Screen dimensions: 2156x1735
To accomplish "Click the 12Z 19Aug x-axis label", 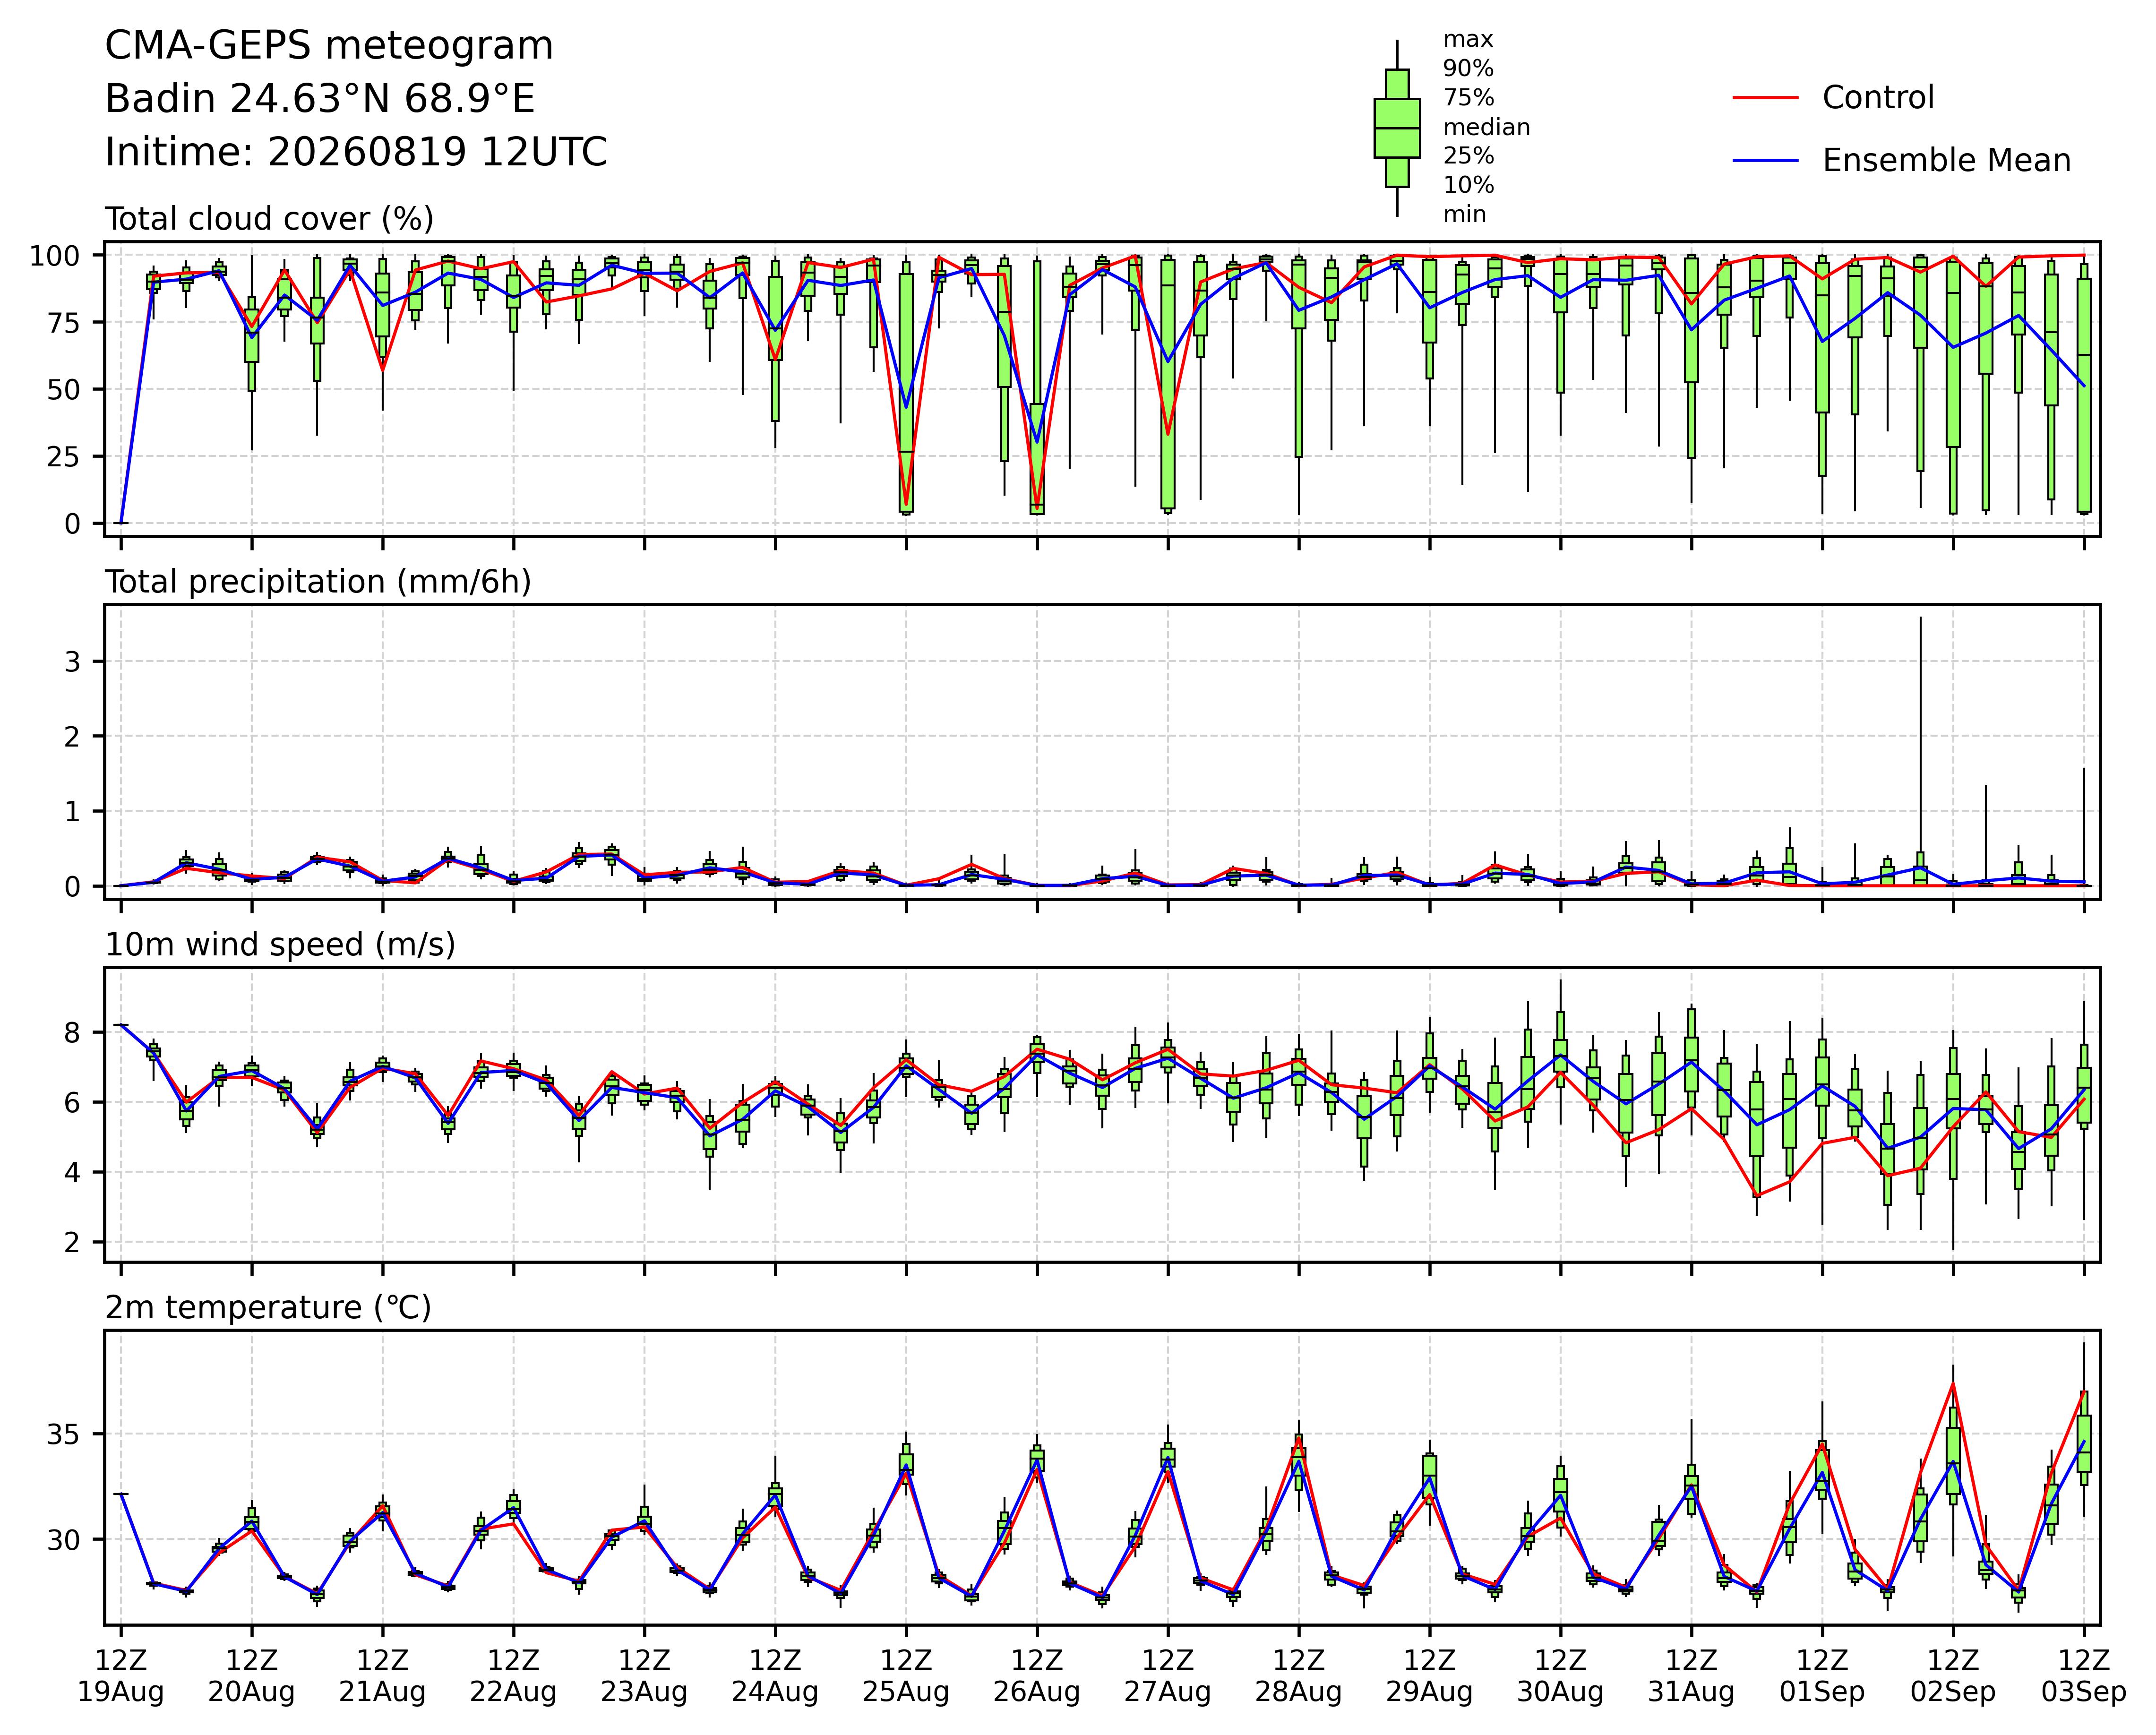I will [121, 1677].
